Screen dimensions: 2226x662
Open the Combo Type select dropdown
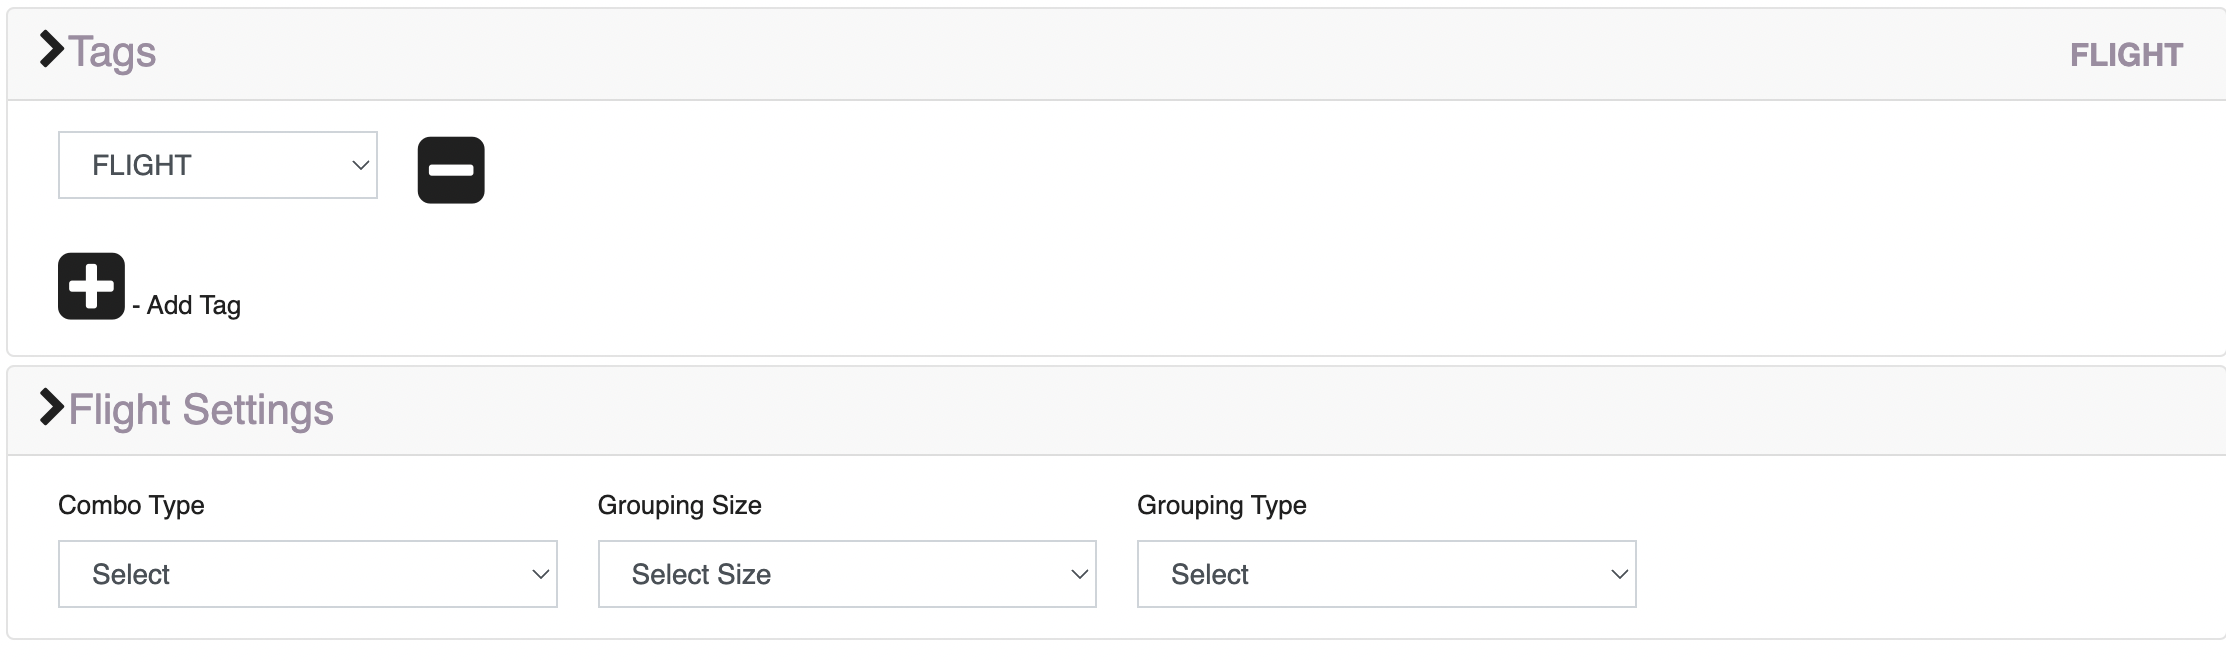coord(308,574)
